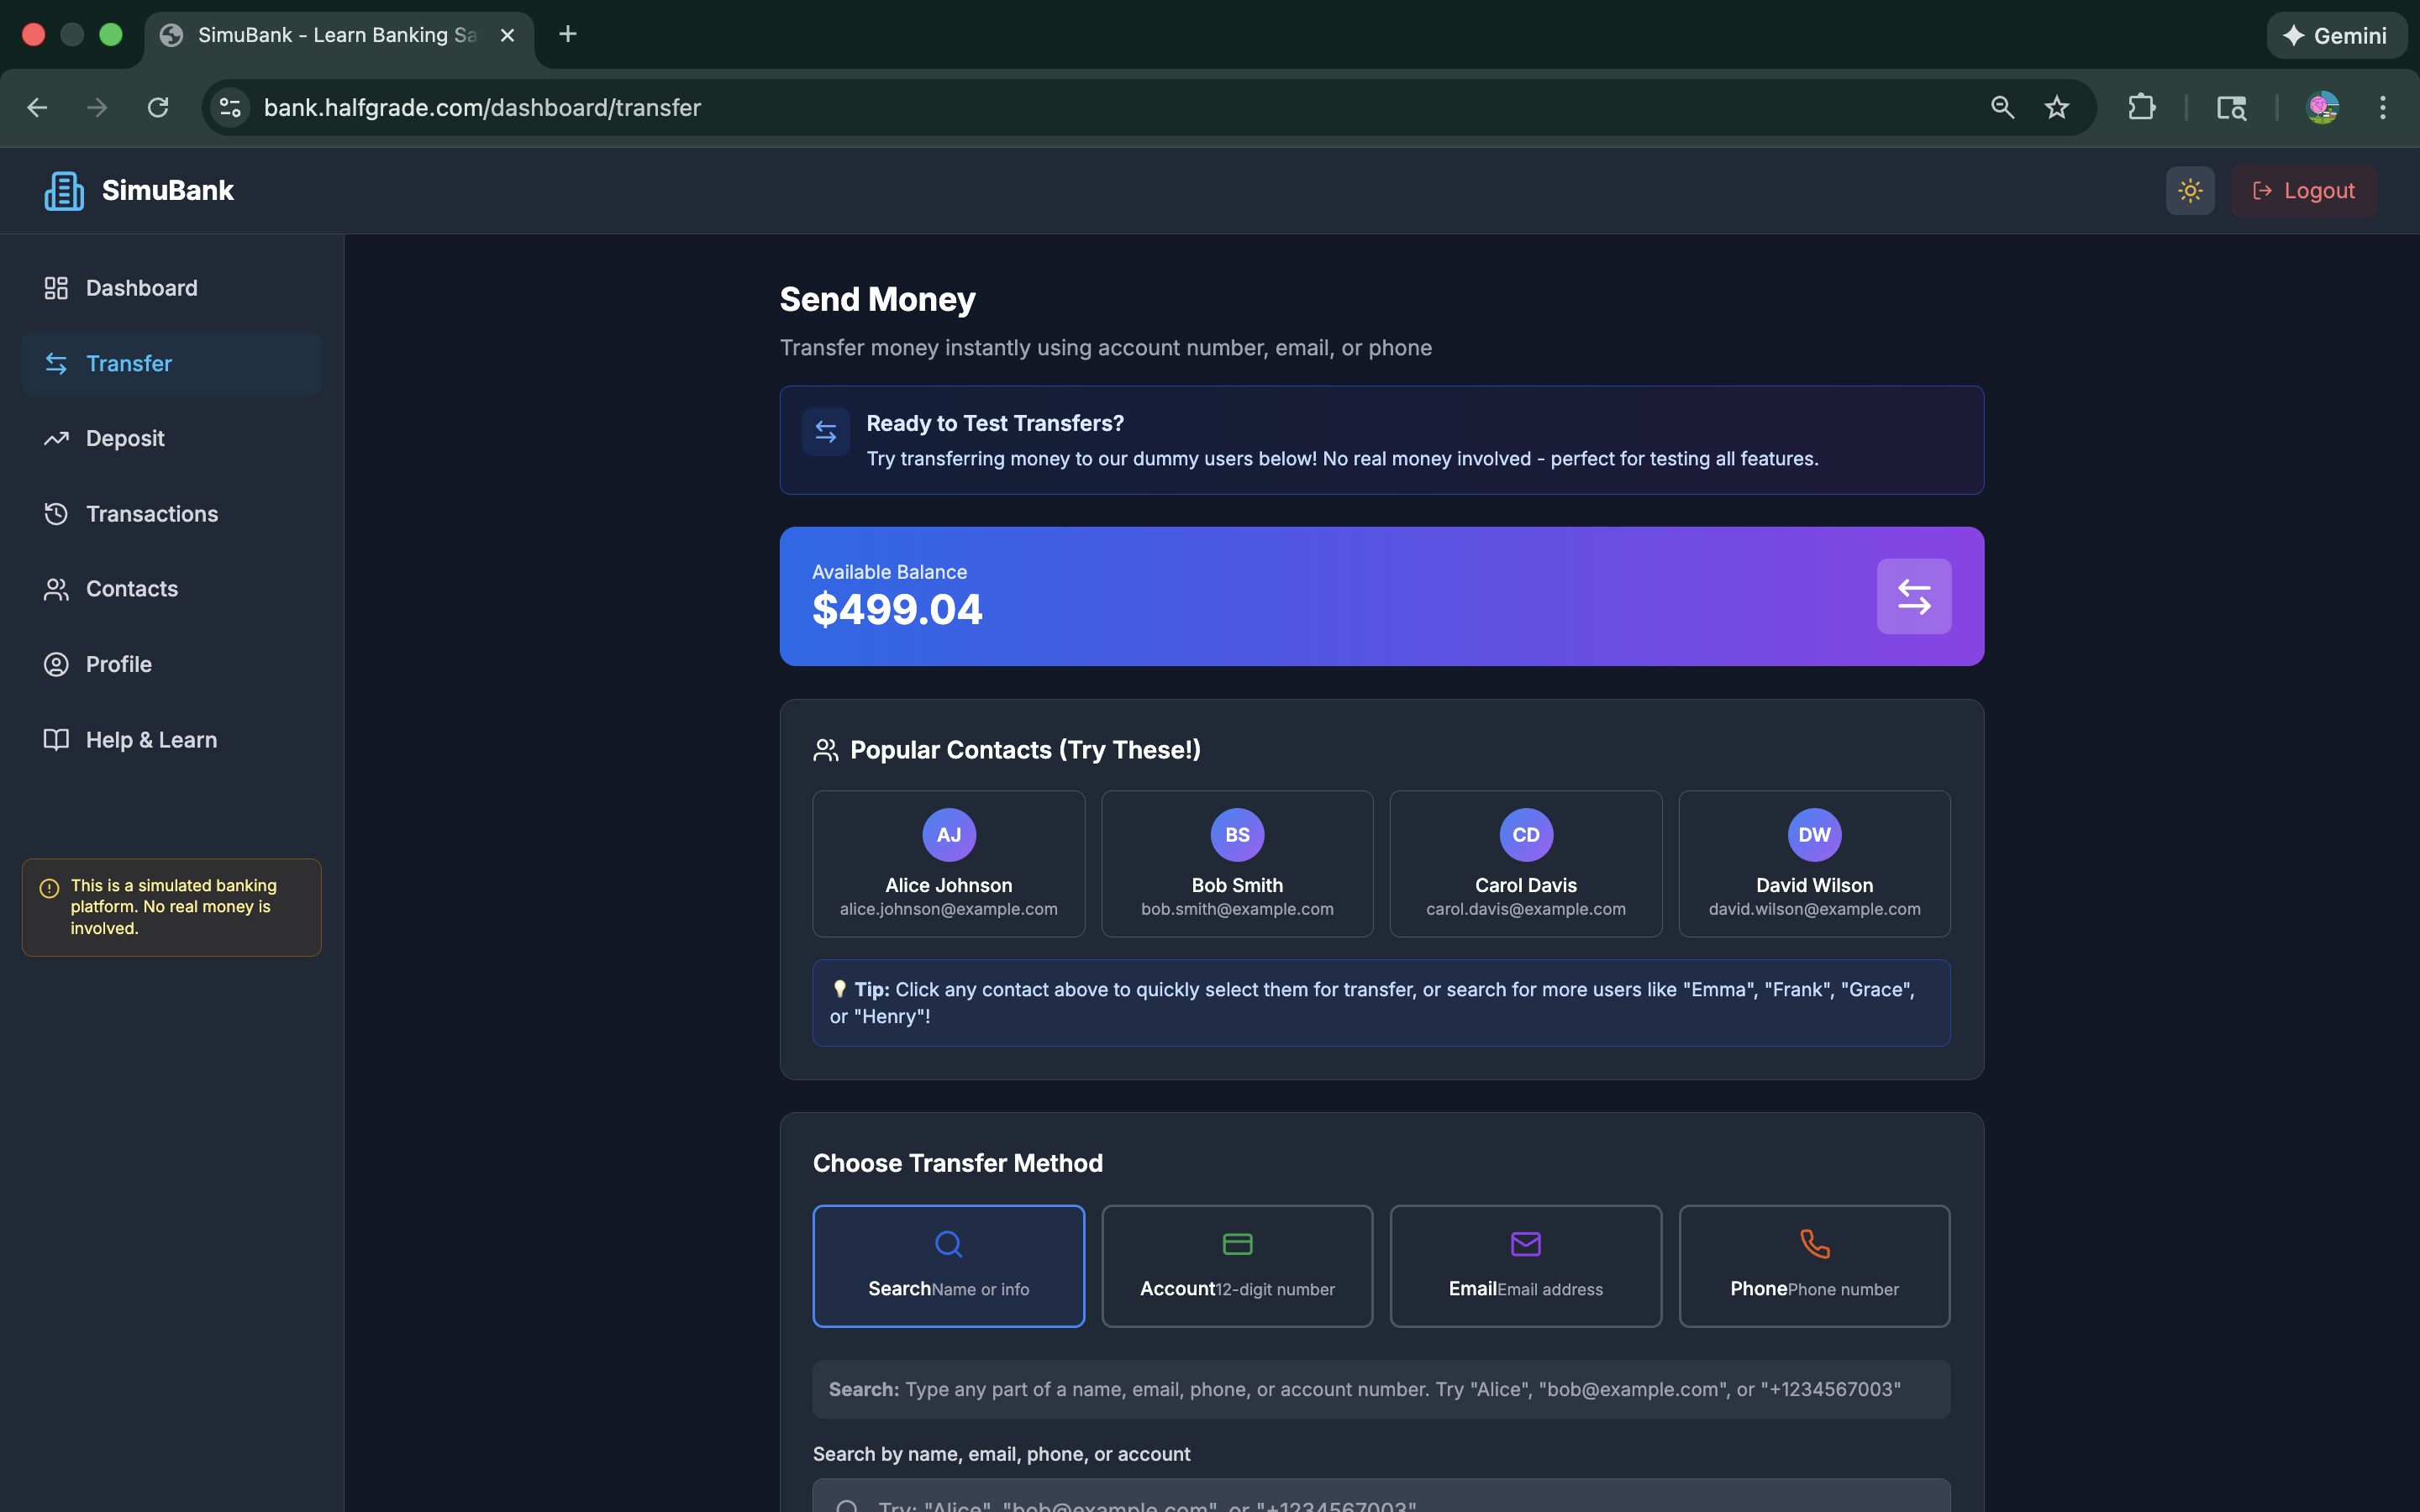Click the Logout button
This screenshot has width=2420, height=1512.
(2303, 190)
